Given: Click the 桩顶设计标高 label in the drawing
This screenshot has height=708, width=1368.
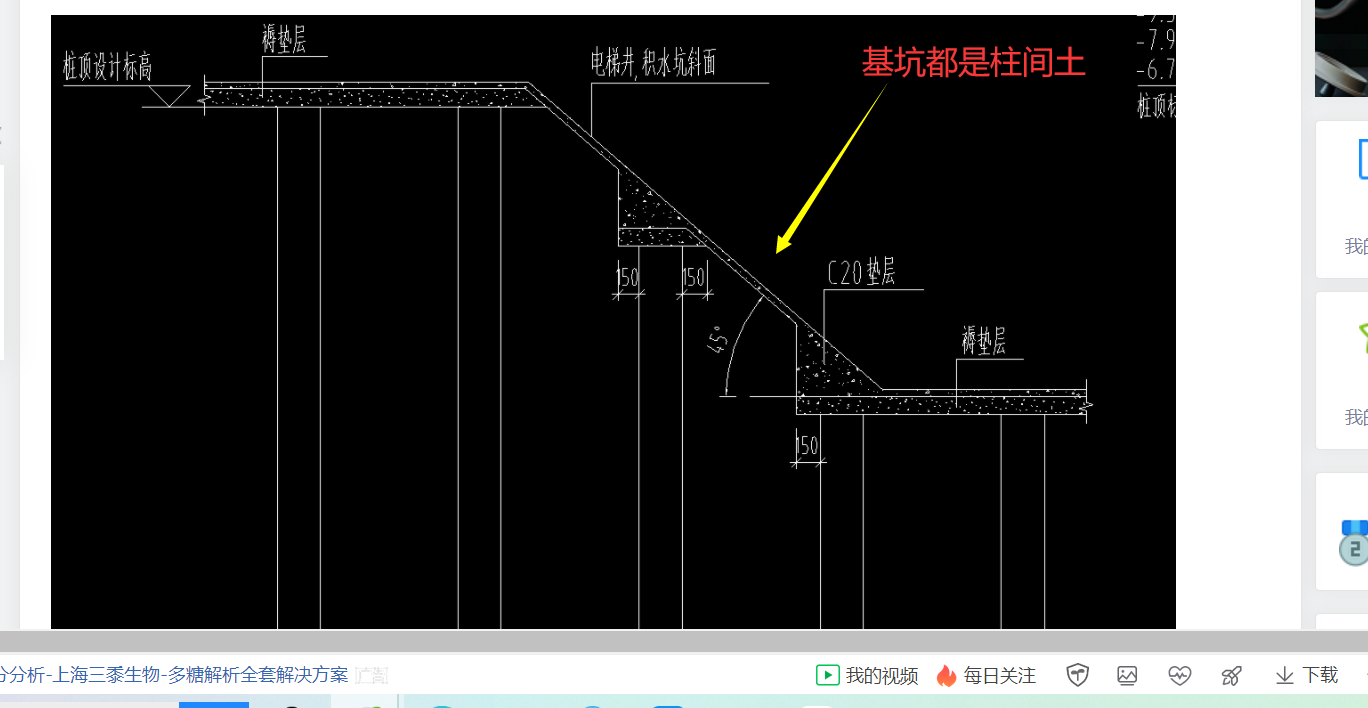Looking at the screenshot, I should pos(108,68).
